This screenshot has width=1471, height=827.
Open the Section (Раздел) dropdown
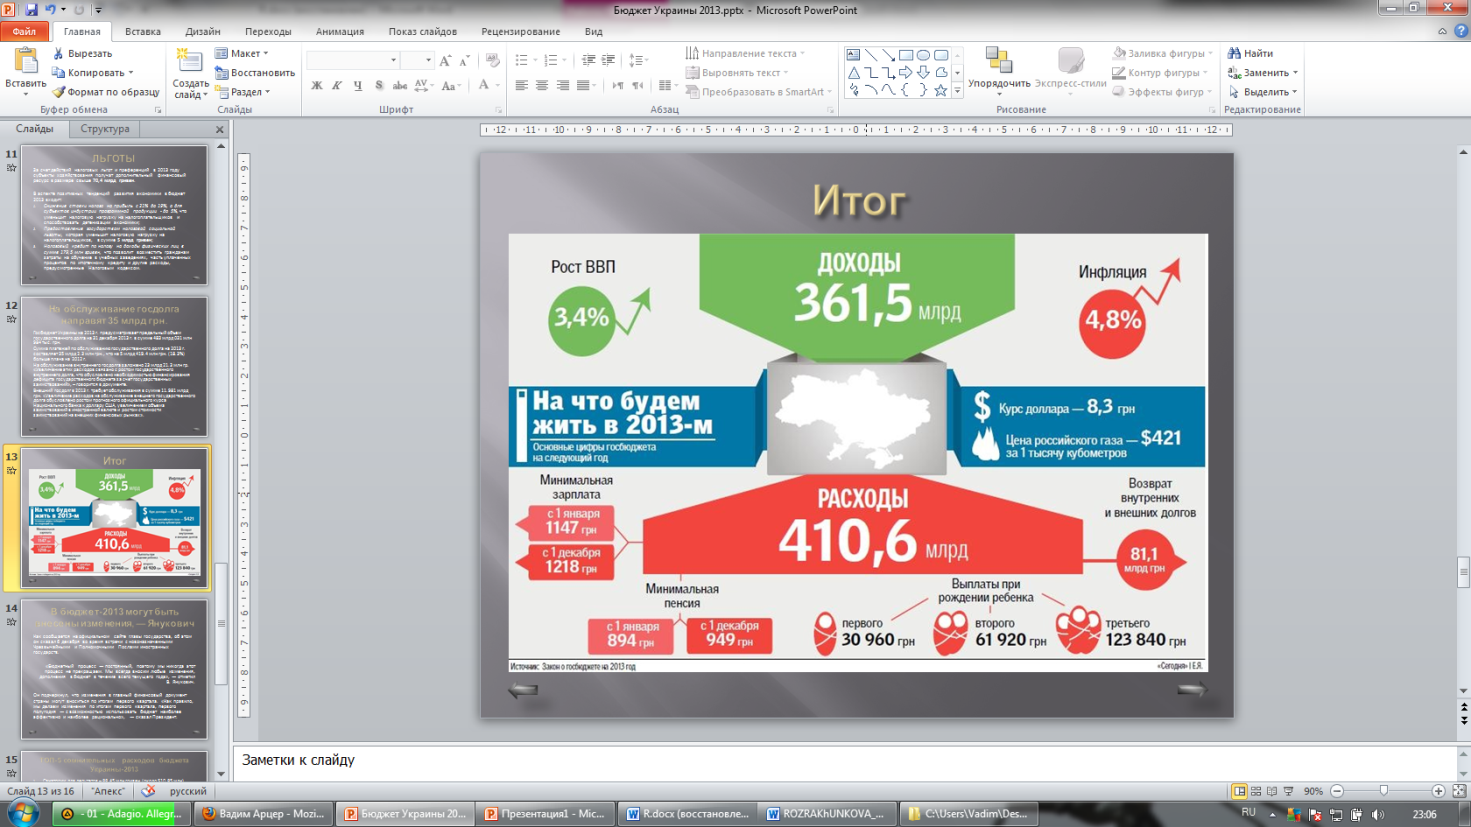click(244, 92)
